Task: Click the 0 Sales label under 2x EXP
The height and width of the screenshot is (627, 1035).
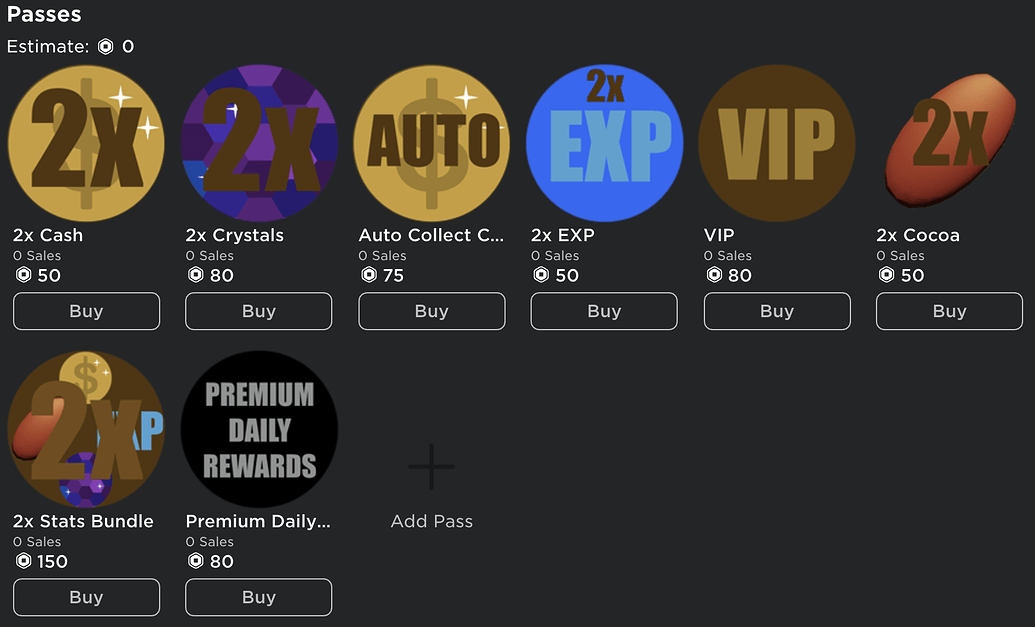Action: [x=555, y=255]
